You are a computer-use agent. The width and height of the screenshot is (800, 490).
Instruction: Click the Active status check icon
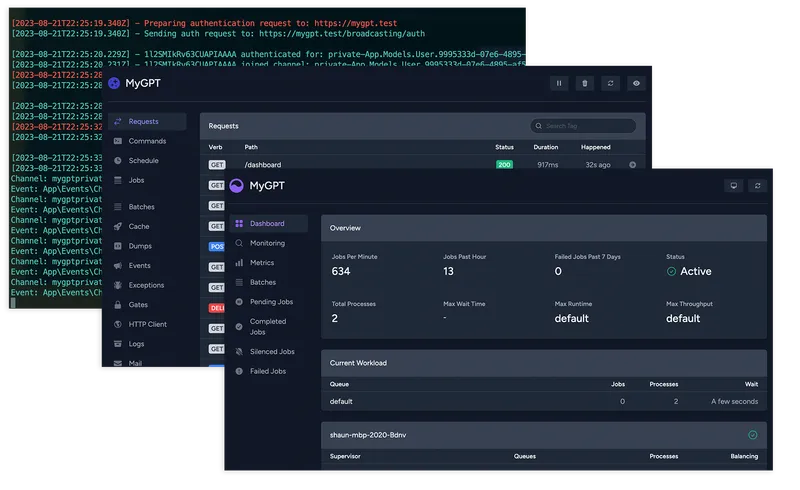pos(671,272)
